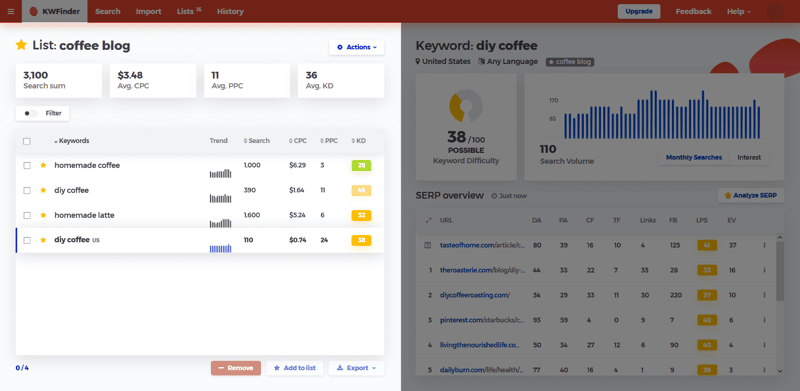Click the coffee blog list tag
Image resolution: width=800 pixels, height=391 pixels.
pyautogui.click(x=570, y=62)
